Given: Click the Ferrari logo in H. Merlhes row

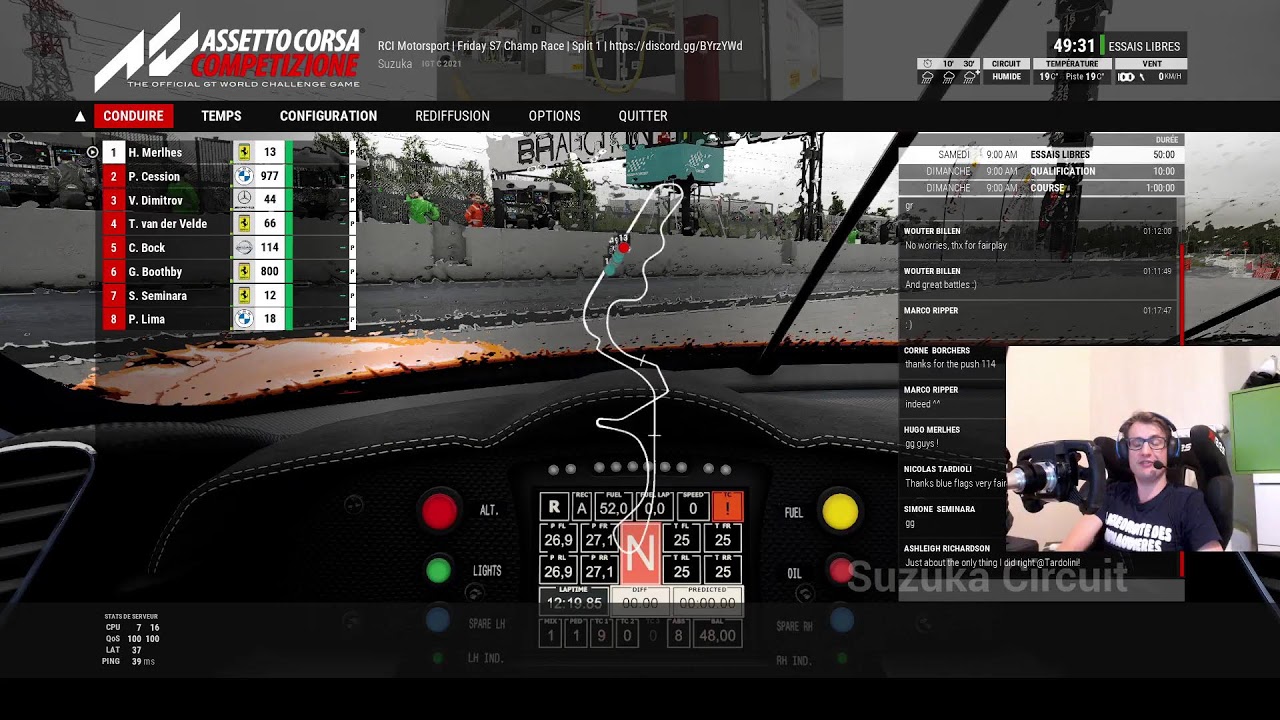Looking at the screenshot, I should click(x=243, y=152).
